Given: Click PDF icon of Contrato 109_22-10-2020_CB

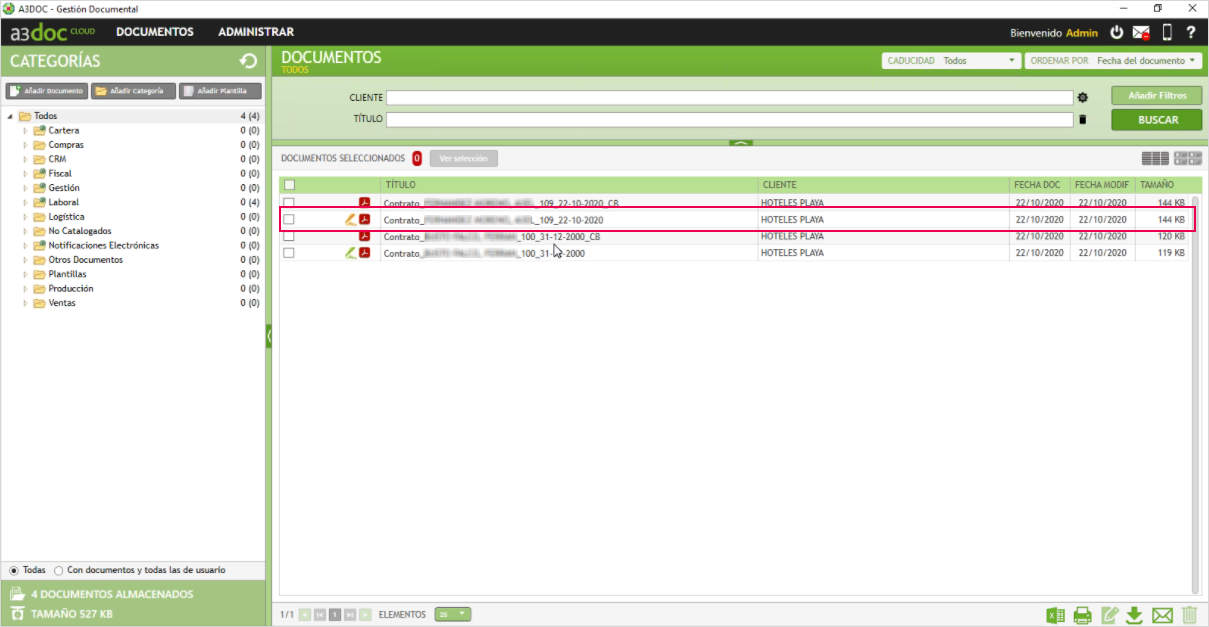Looking at the screenshot, I should 365,203.
